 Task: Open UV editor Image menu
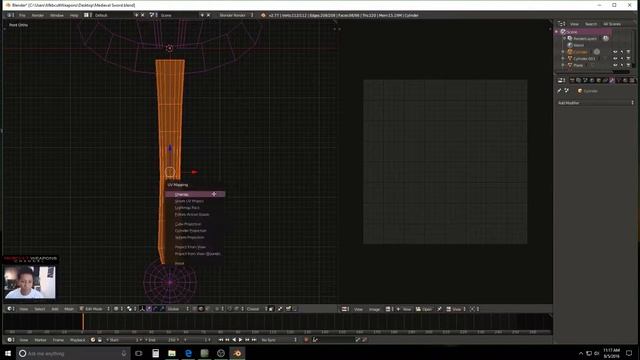pos(374,309)
